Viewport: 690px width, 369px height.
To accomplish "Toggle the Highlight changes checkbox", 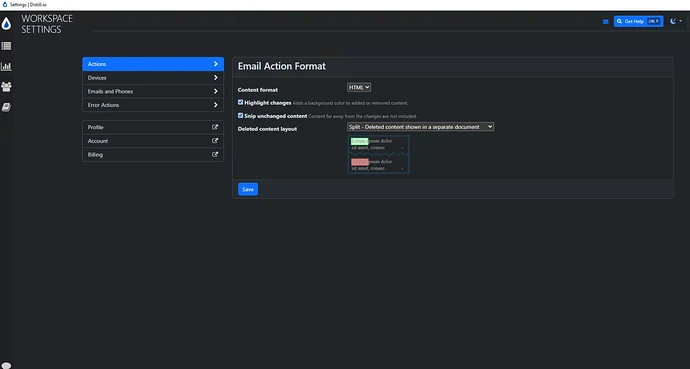I will [240, 102].
